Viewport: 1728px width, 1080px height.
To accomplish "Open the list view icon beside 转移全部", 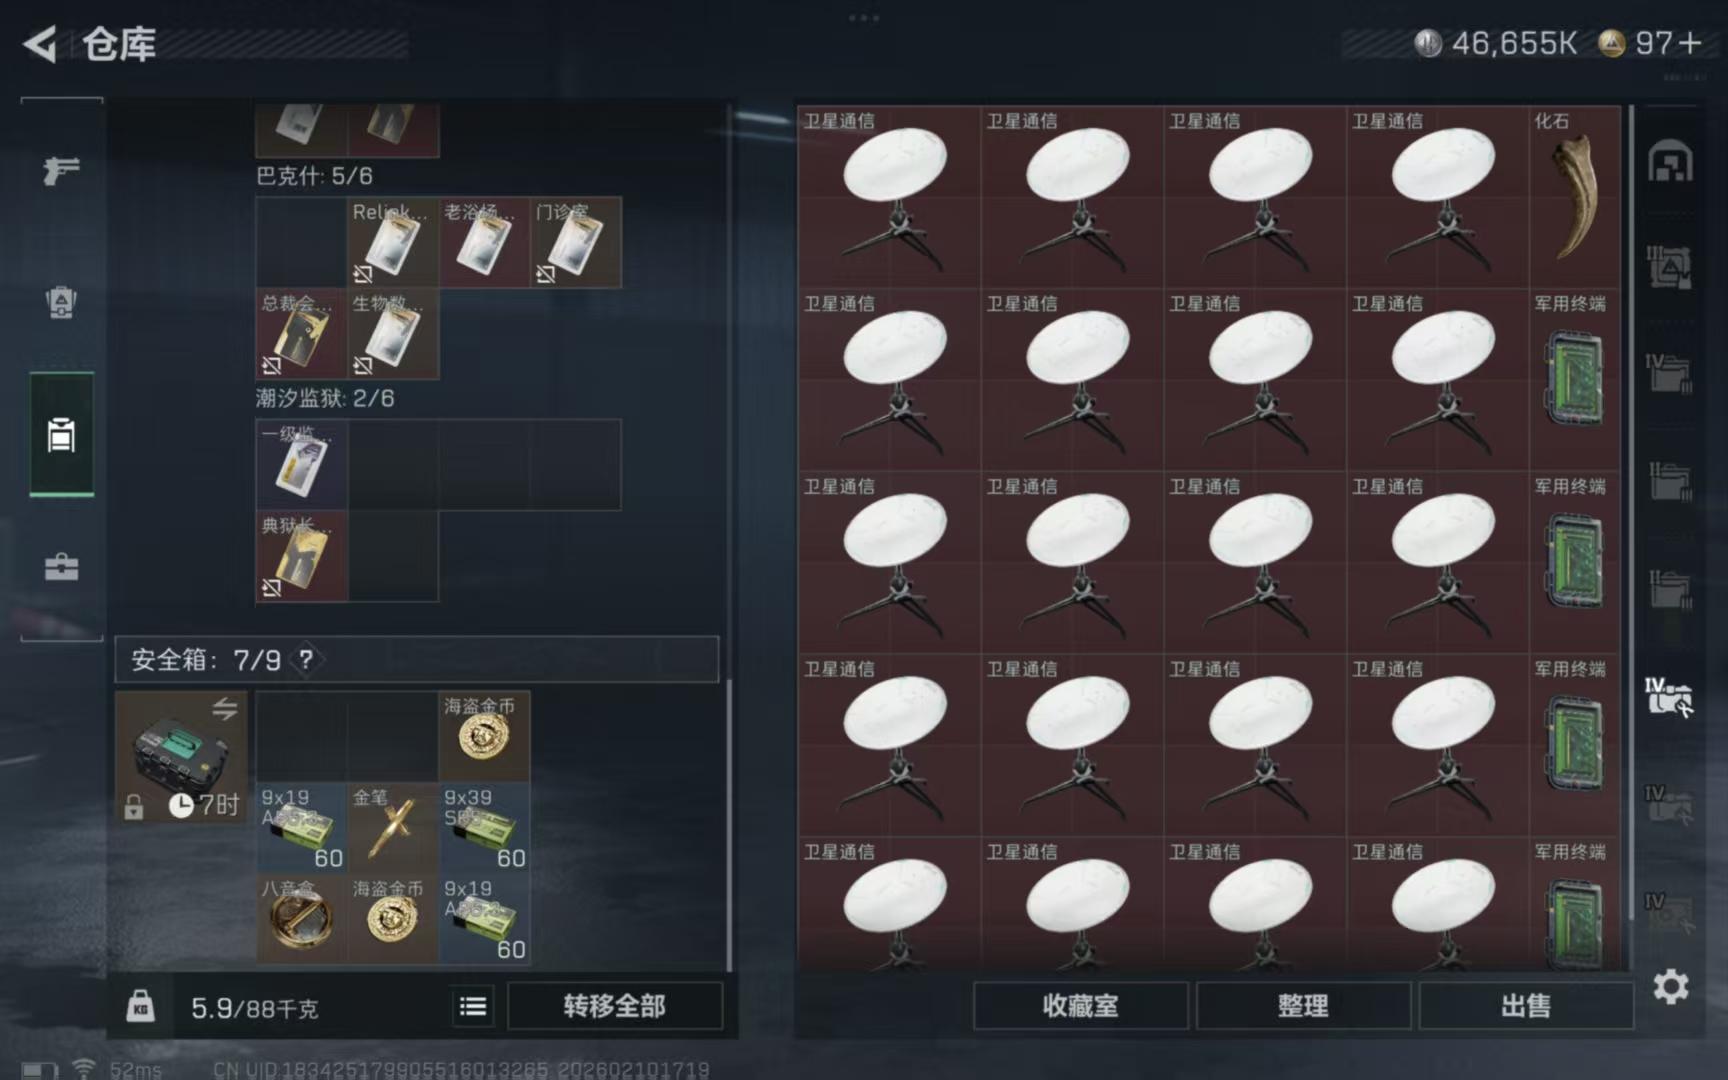I will tap(473, 1006).
